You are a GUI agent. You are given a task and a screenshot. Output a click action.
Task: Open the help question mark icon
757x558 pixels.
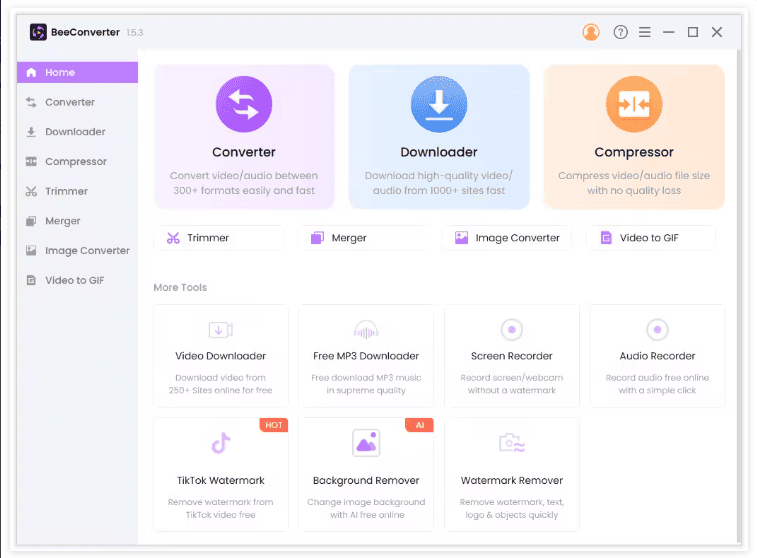(x=620, y=32)
